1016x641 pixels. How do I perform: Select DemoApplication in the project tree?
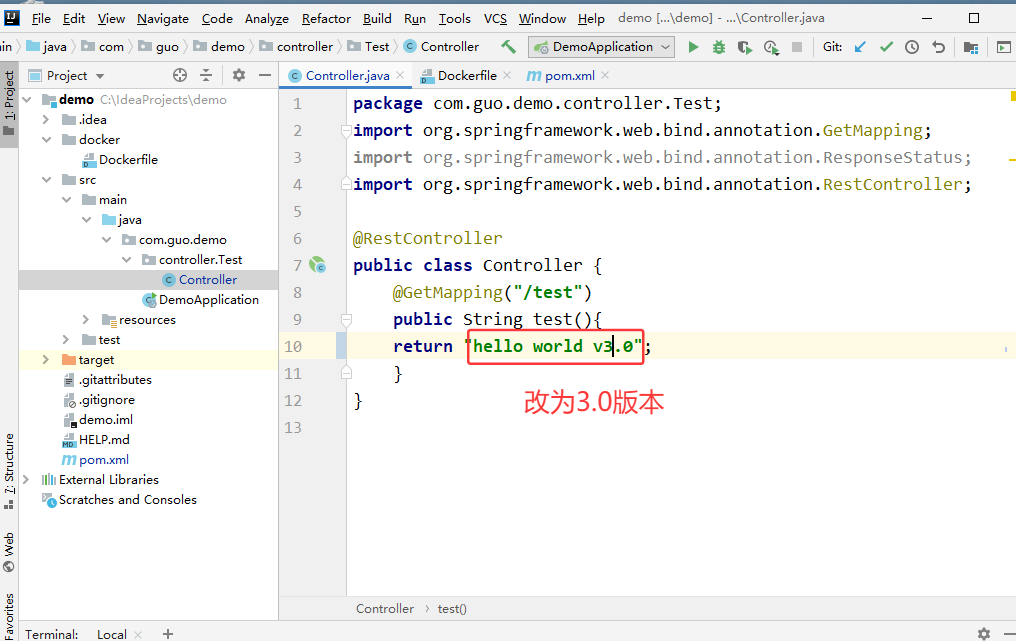pos(209,299)
